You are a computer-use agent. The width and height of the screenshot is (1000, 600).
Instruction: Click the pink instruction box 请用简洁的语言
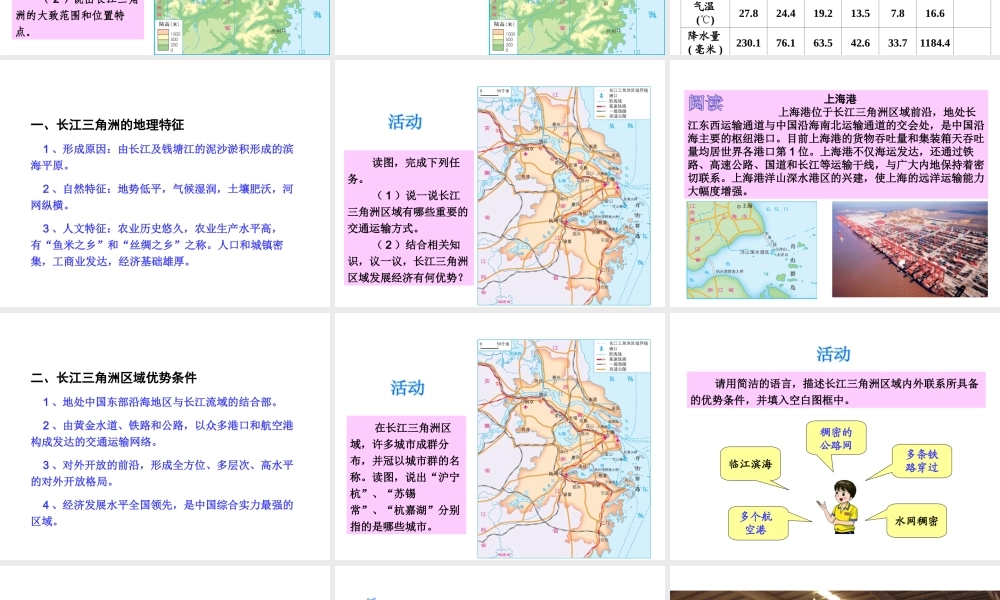point(835,391)
